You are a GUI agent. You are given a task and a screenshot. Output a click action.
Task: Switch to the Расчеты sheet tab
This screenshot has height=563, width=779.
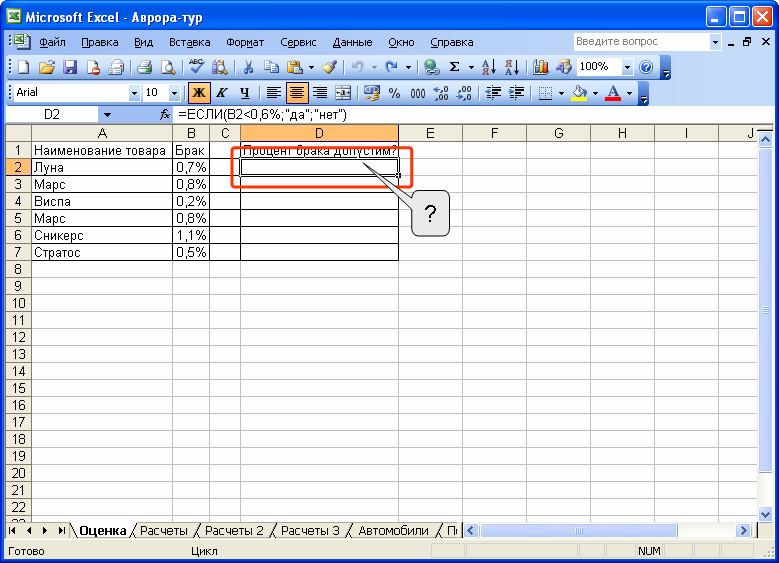(x=163, y=531)
